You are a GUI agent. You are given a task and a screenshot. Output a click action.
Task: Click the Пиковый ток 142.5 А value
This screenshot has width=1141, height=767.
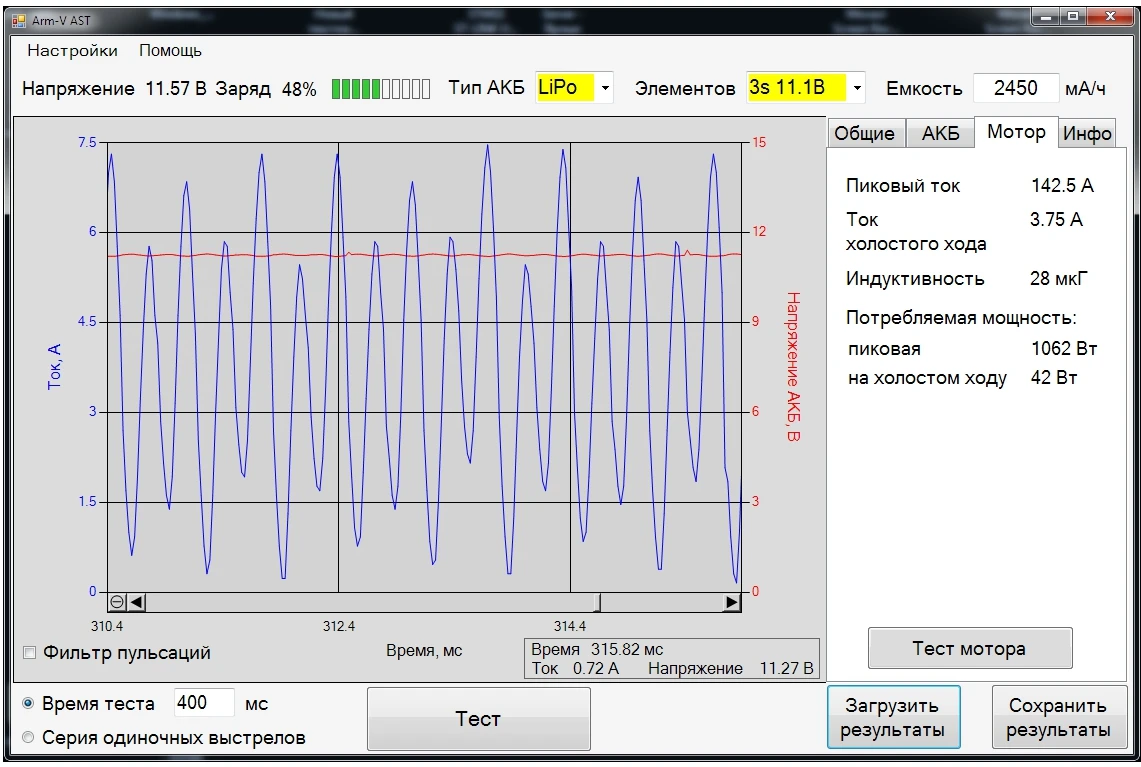coord(1062,186)
